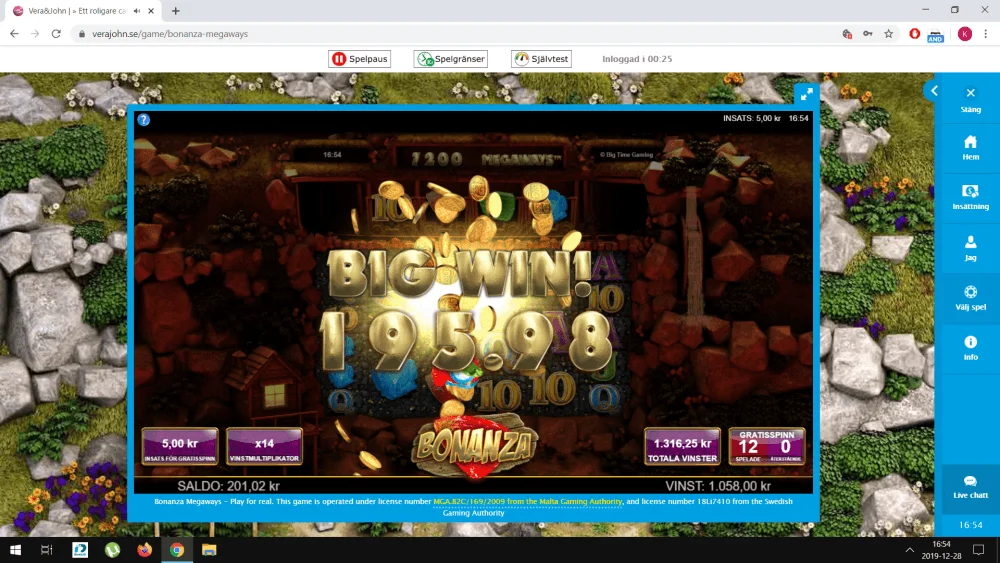1000x563 pixels.
Task: View site security padlock info
Action: [82, 34]
